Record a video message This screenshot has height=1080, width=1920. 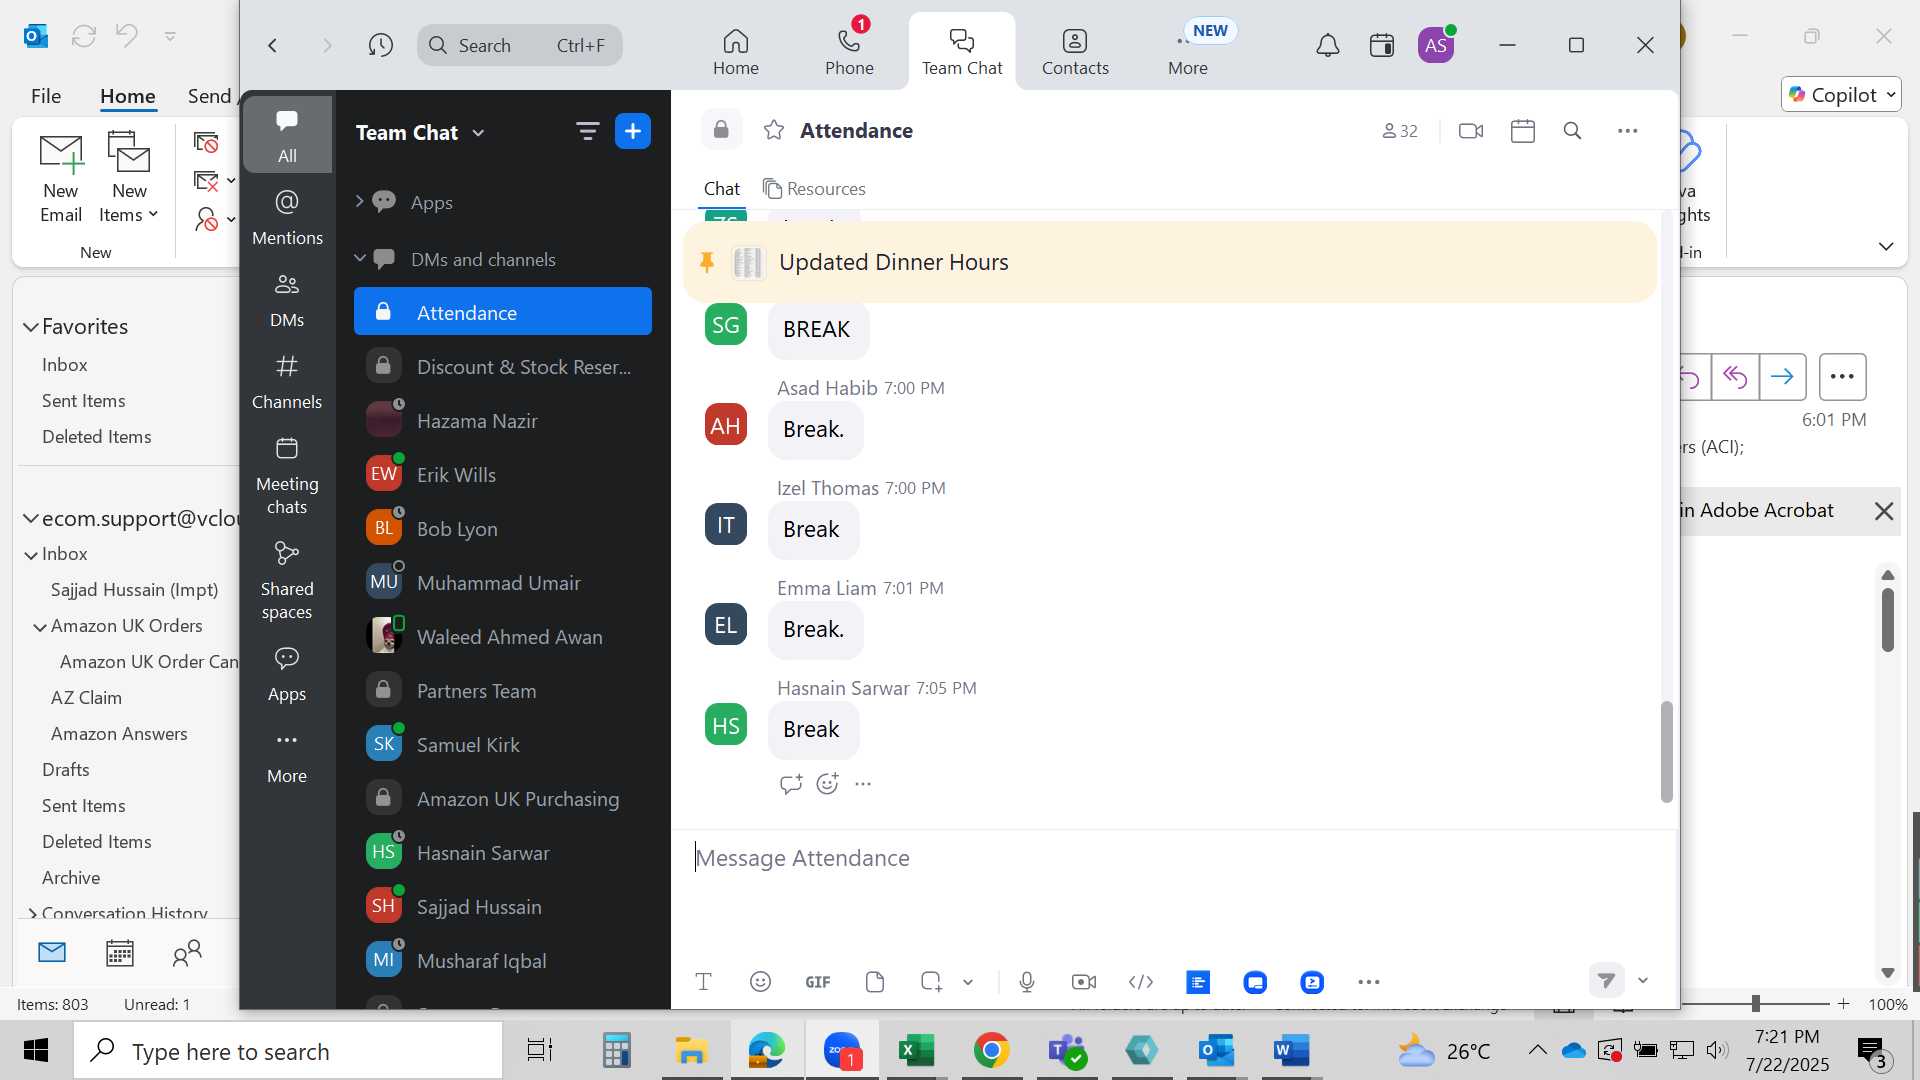coord(1084,982)
